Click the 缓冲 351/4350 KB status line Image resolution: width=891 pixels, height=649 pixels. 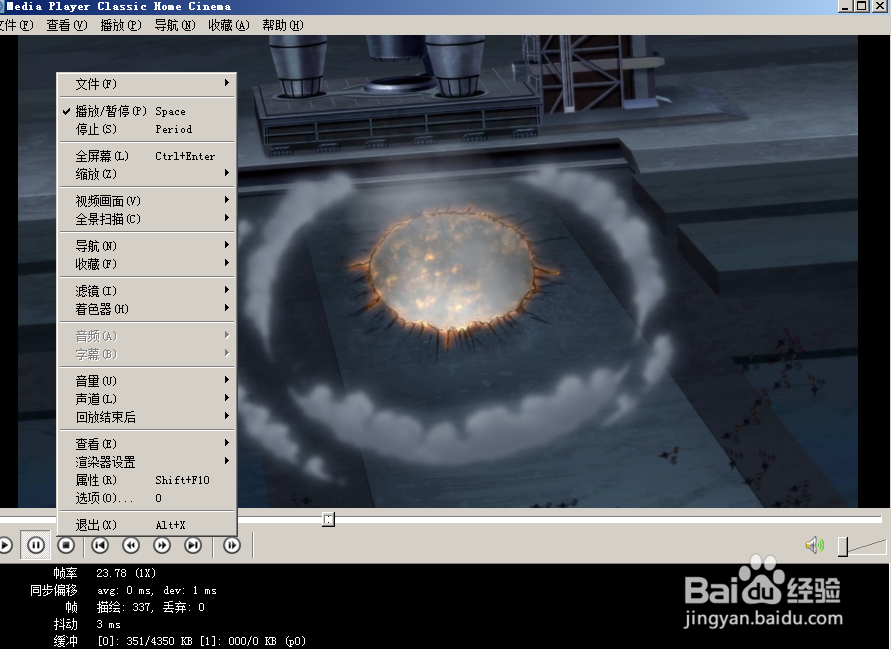[x=180, y=641]
